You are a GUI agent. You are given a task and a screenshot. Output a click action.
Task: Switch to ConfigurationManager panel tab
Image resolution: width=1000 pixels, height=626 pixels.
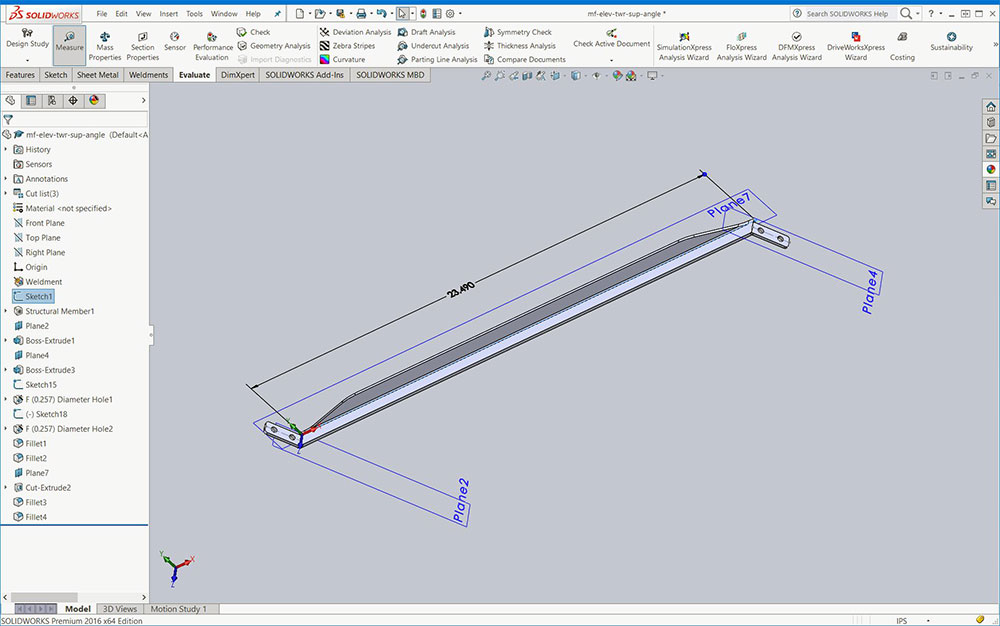pos(52,100)
